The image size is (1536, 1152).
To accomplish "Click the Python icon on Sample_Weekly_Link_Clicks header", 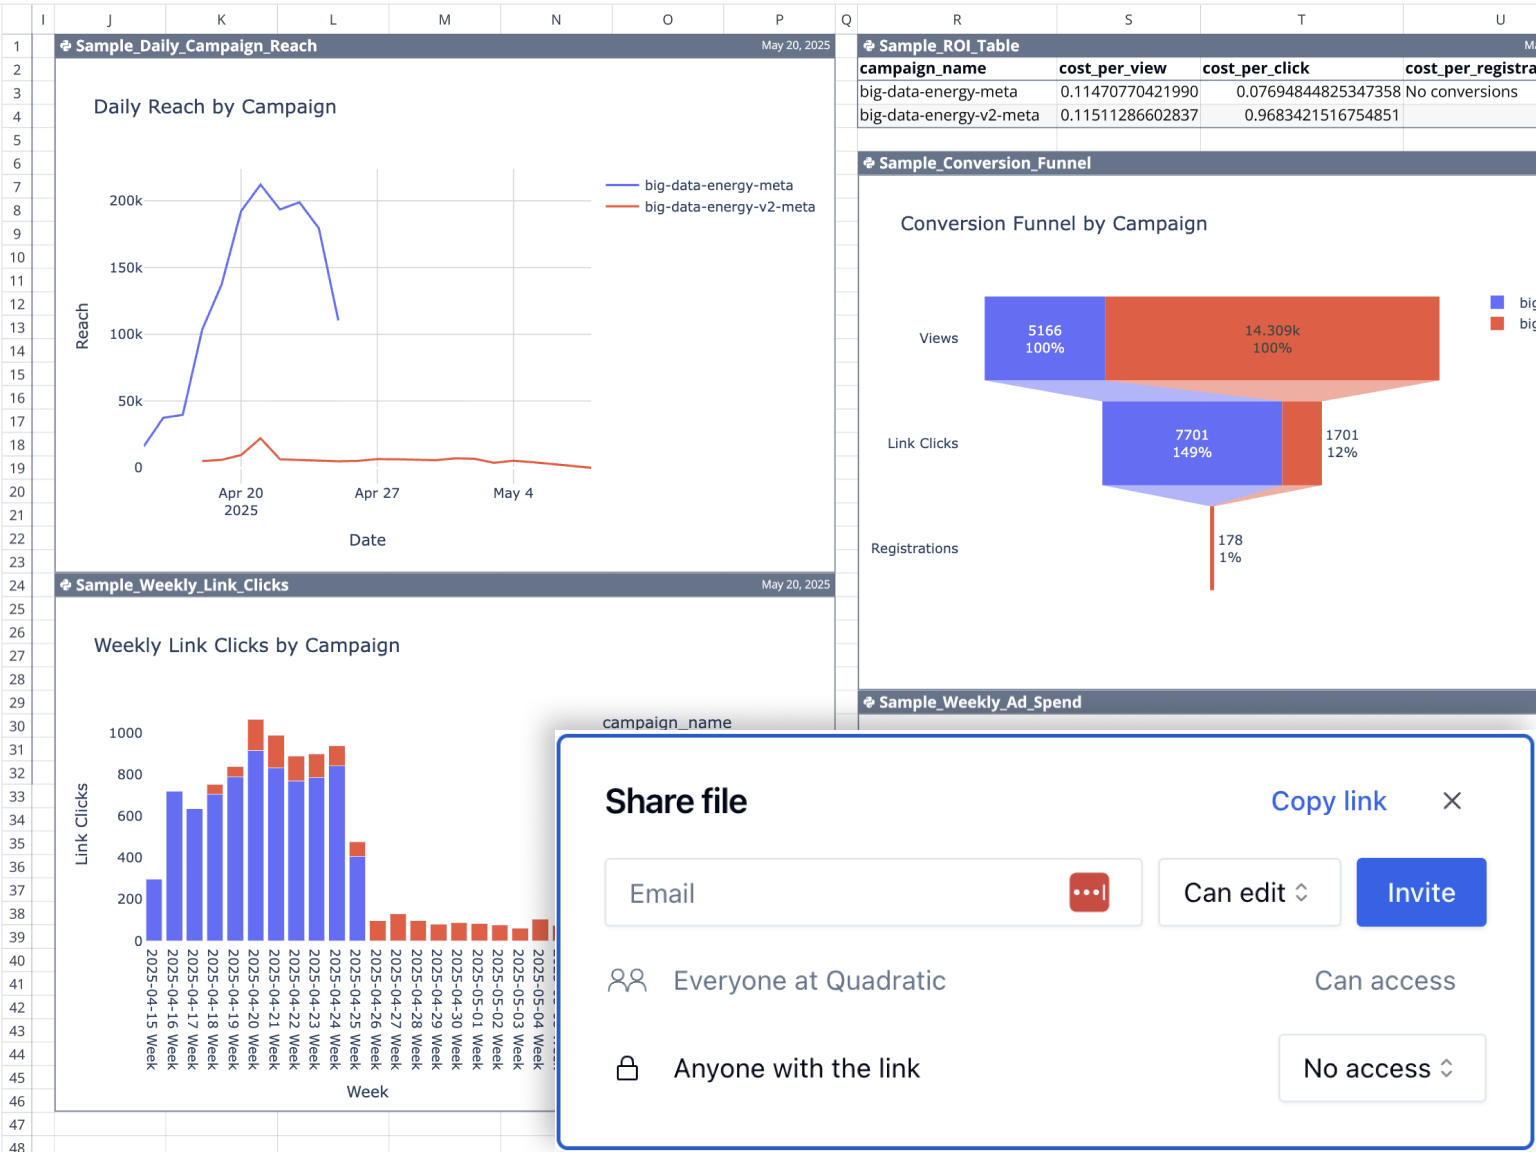I will [x=66, y=584].
